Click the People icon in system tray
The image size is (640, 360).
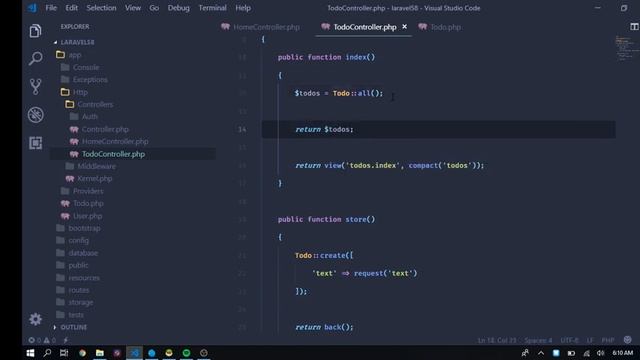pyautogui.click(x=525, y=353)
